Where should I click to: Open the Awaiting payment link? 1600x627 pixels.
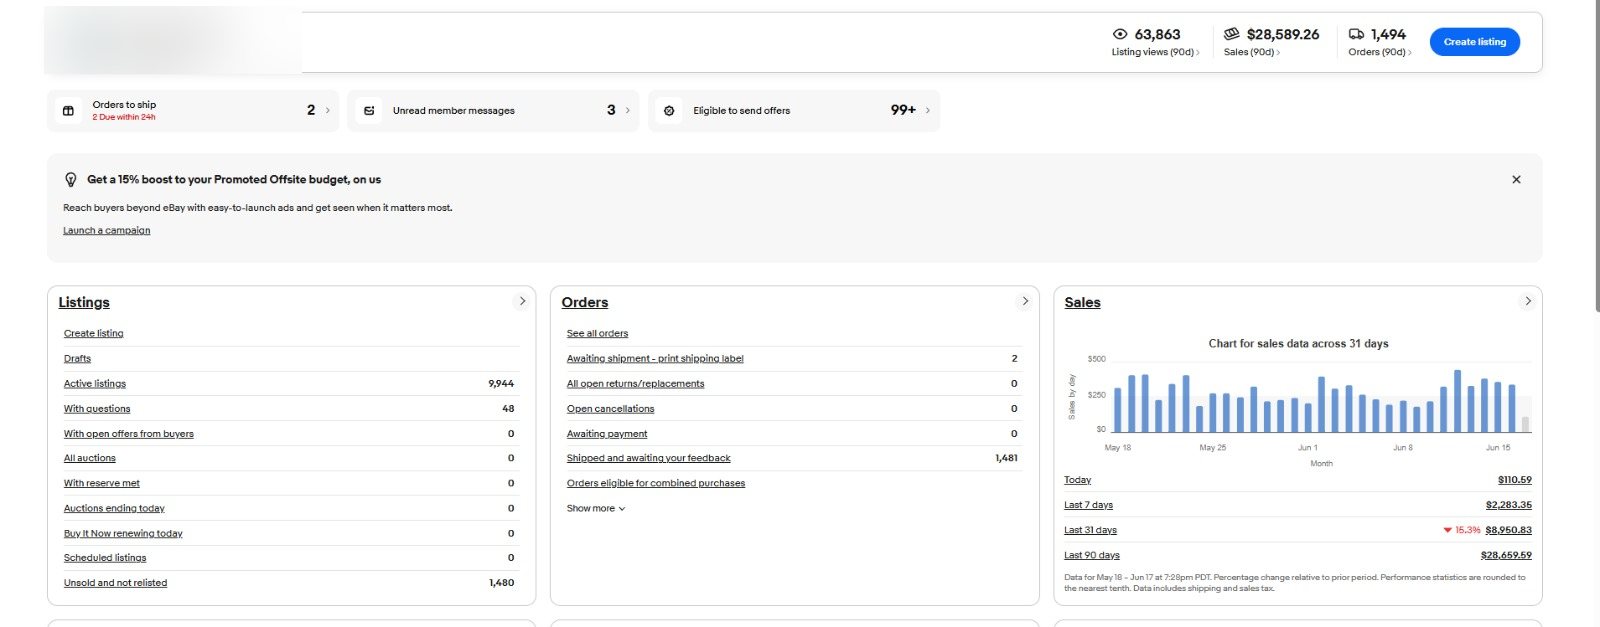[607, 434]
